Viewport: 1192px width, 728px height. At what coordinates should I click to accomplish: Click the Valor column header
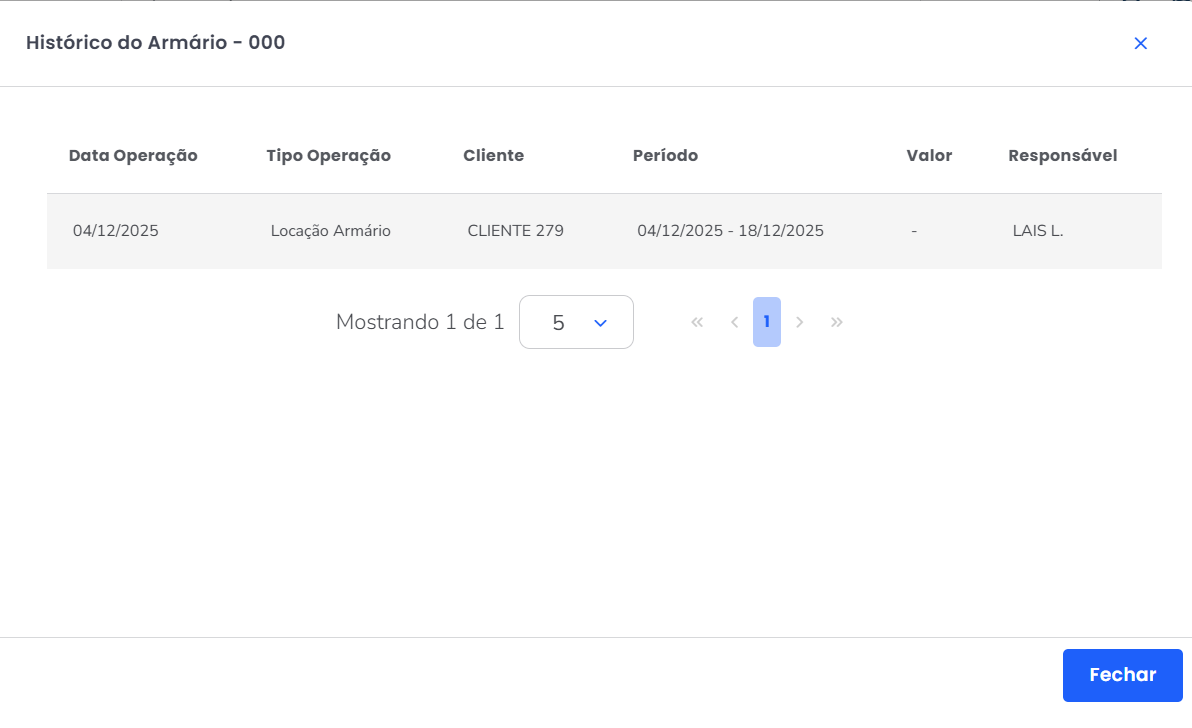(x=929, y=156)
